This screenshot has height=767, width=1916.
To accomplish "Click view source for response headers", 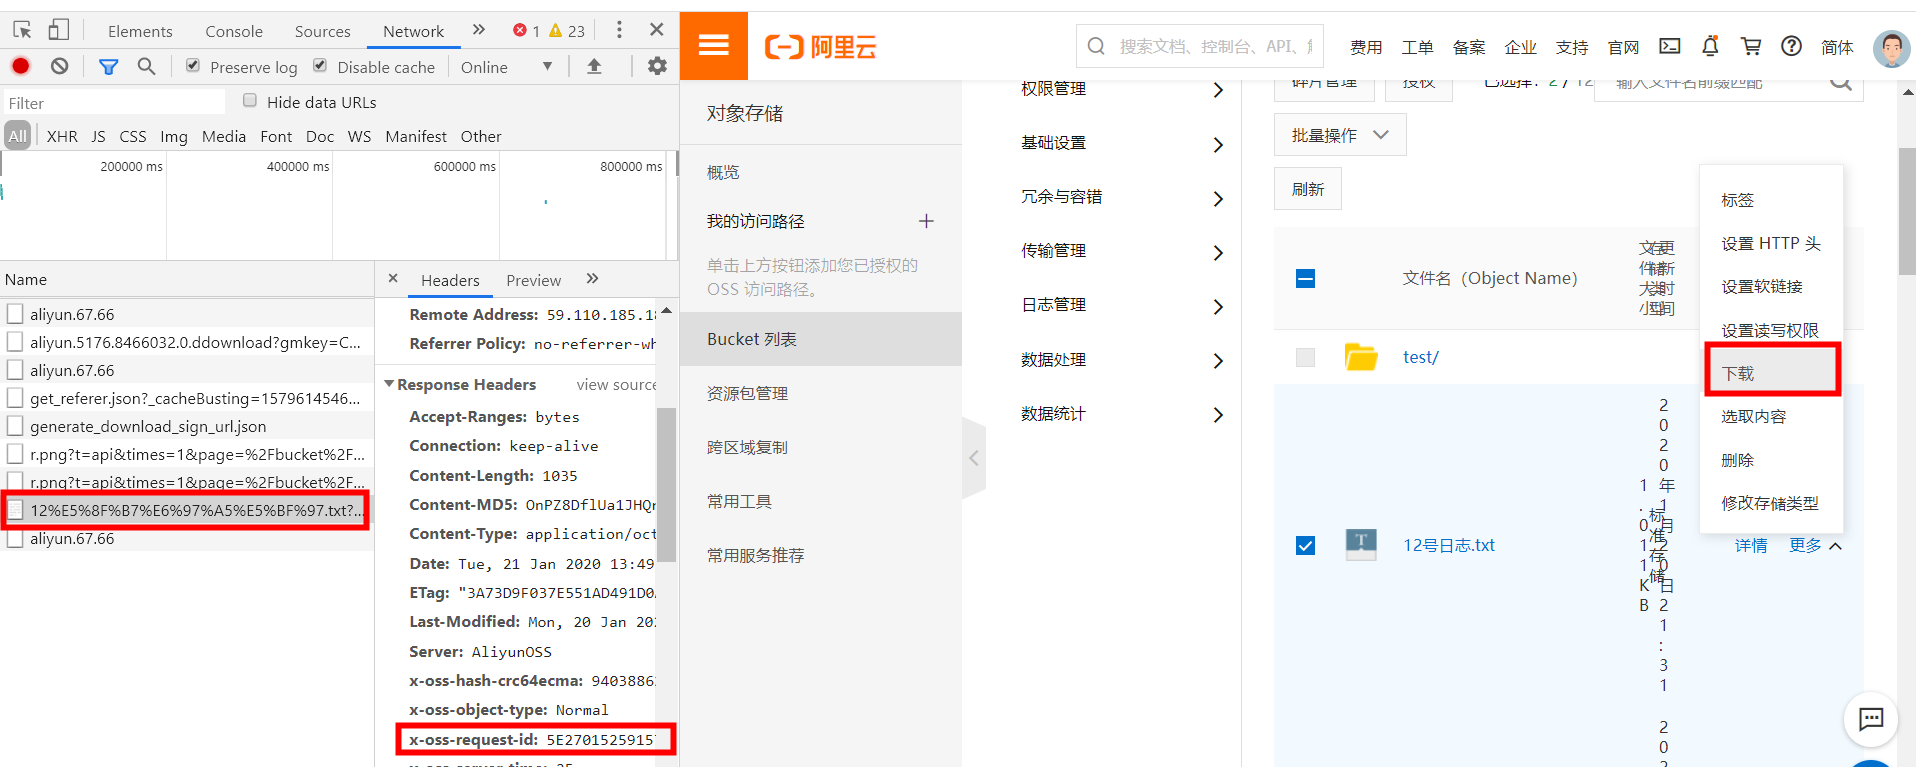I will coord(616,384).
